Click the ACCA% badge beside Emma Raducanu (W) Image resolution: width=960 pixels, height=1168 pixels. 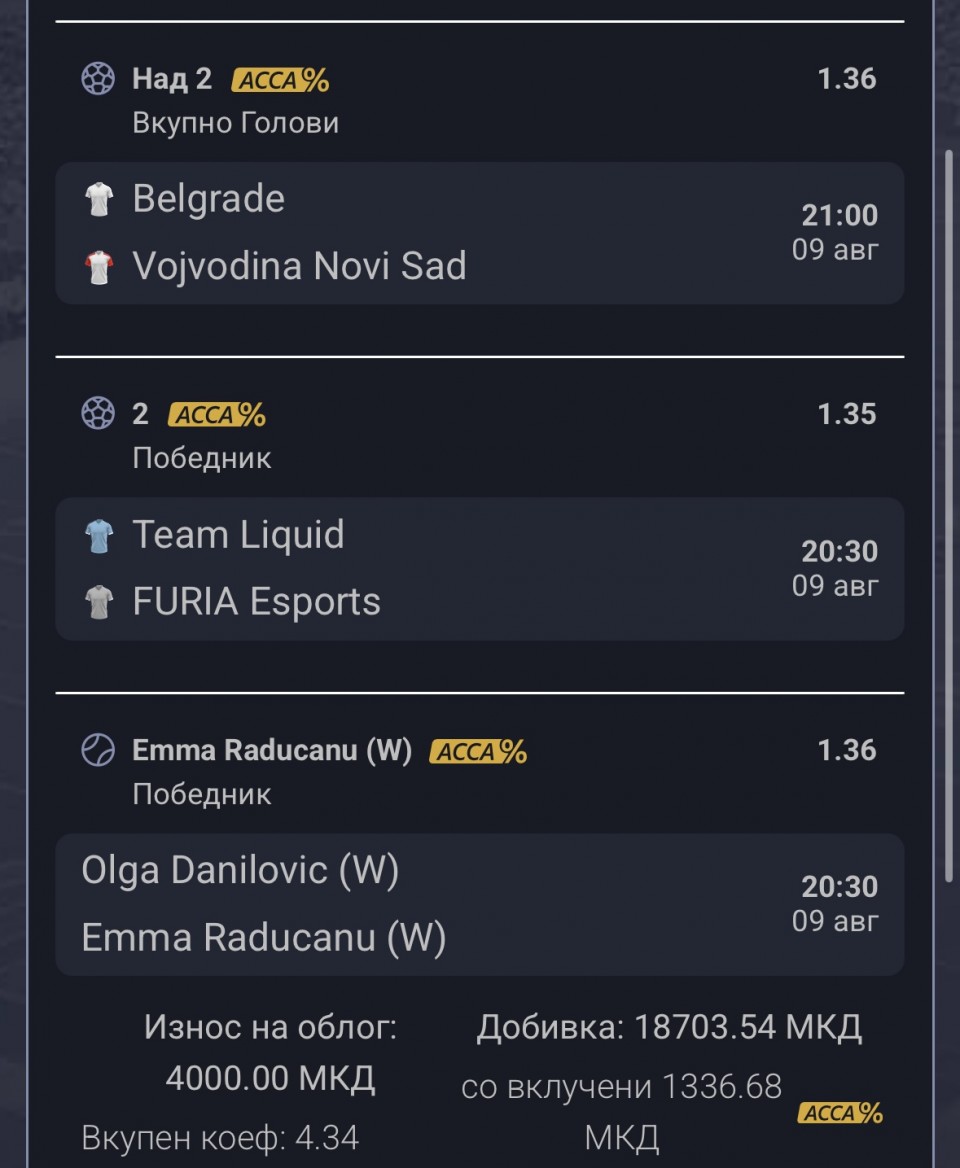[478, 752]
